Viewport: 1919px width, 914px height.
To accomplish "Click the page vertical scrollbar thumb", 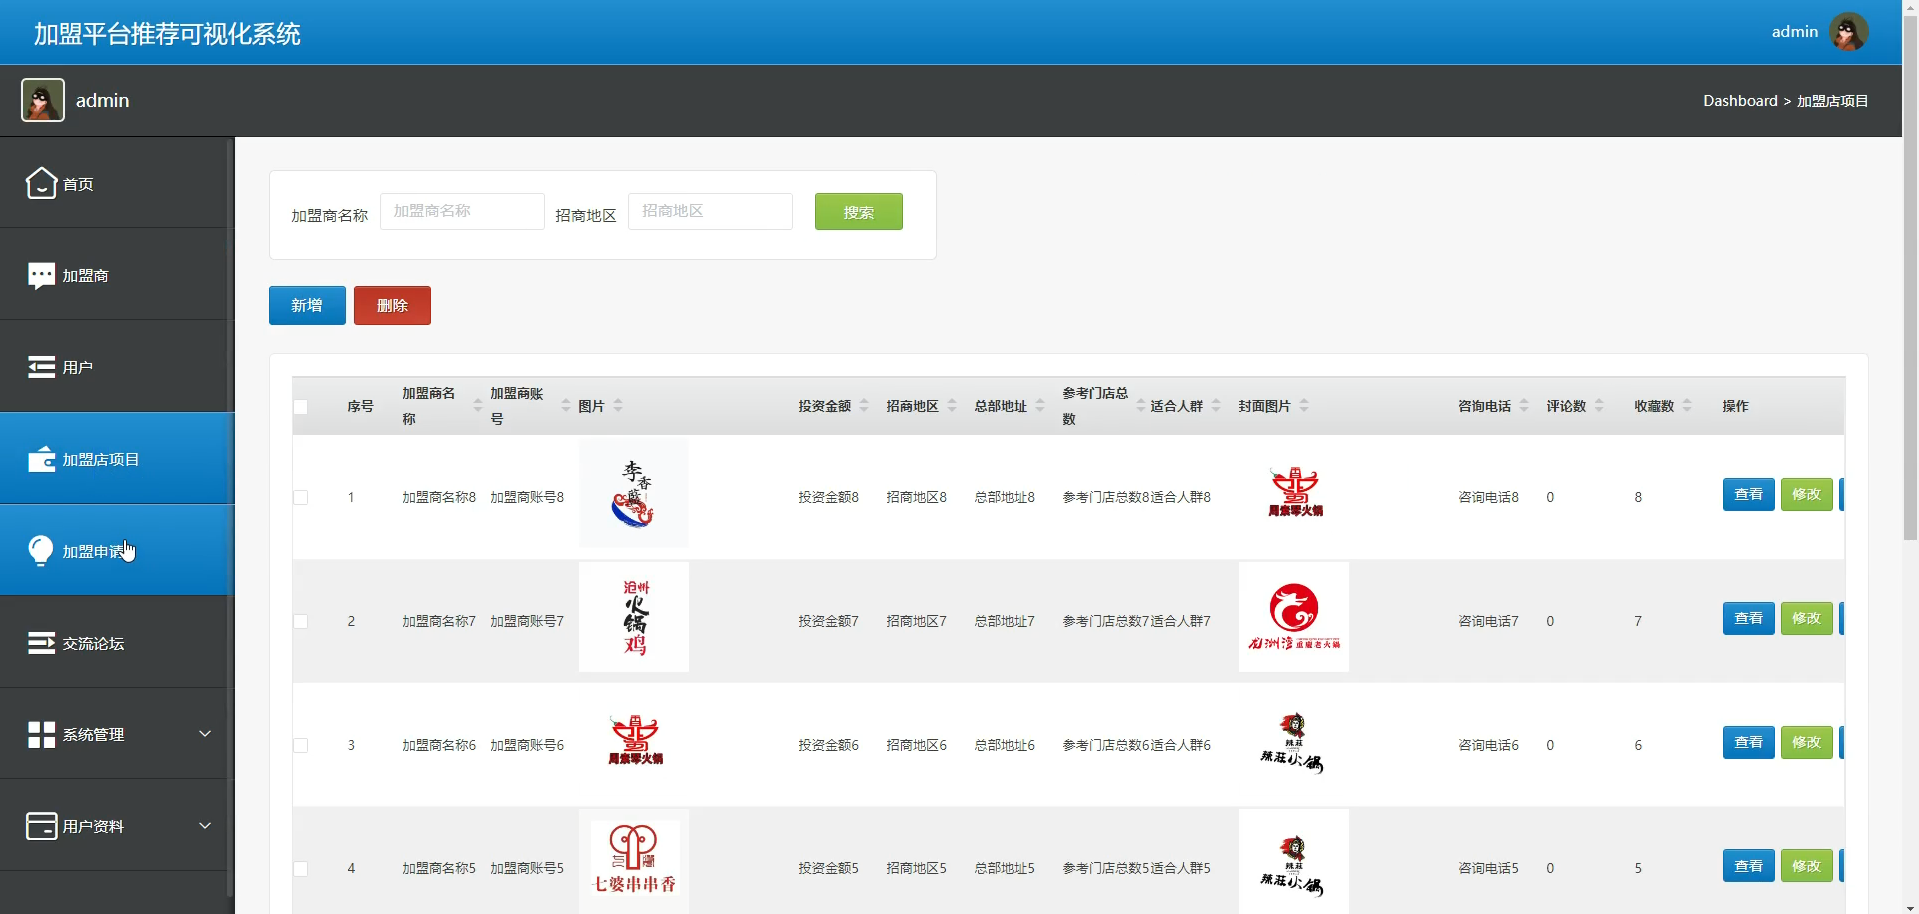I will (1910, 280).
